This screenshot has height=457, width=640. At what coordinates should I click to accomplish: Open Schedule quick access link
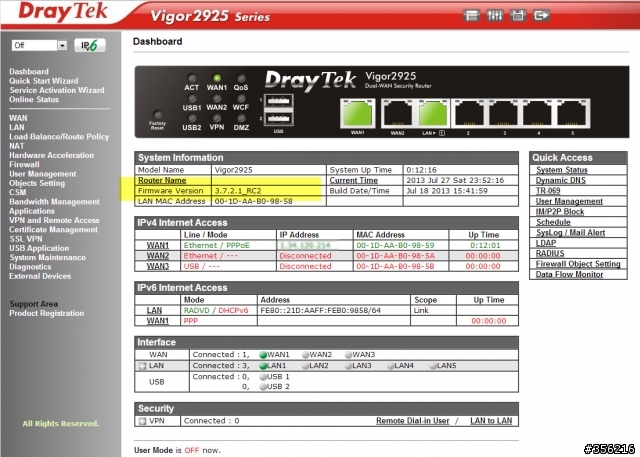[553, 222]
